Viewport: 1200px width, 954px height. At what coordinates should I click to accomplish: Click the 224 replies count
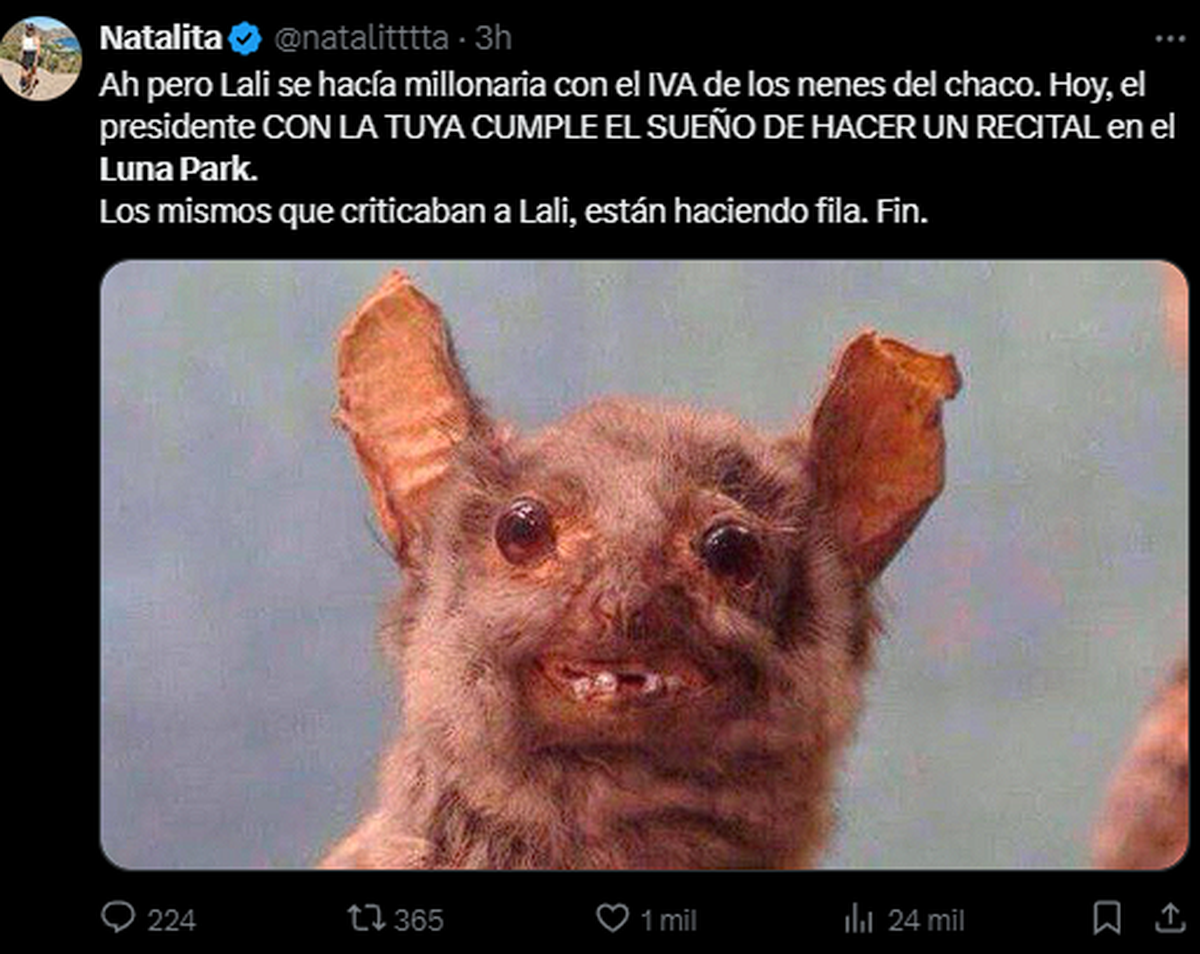[x=172, y=919]
